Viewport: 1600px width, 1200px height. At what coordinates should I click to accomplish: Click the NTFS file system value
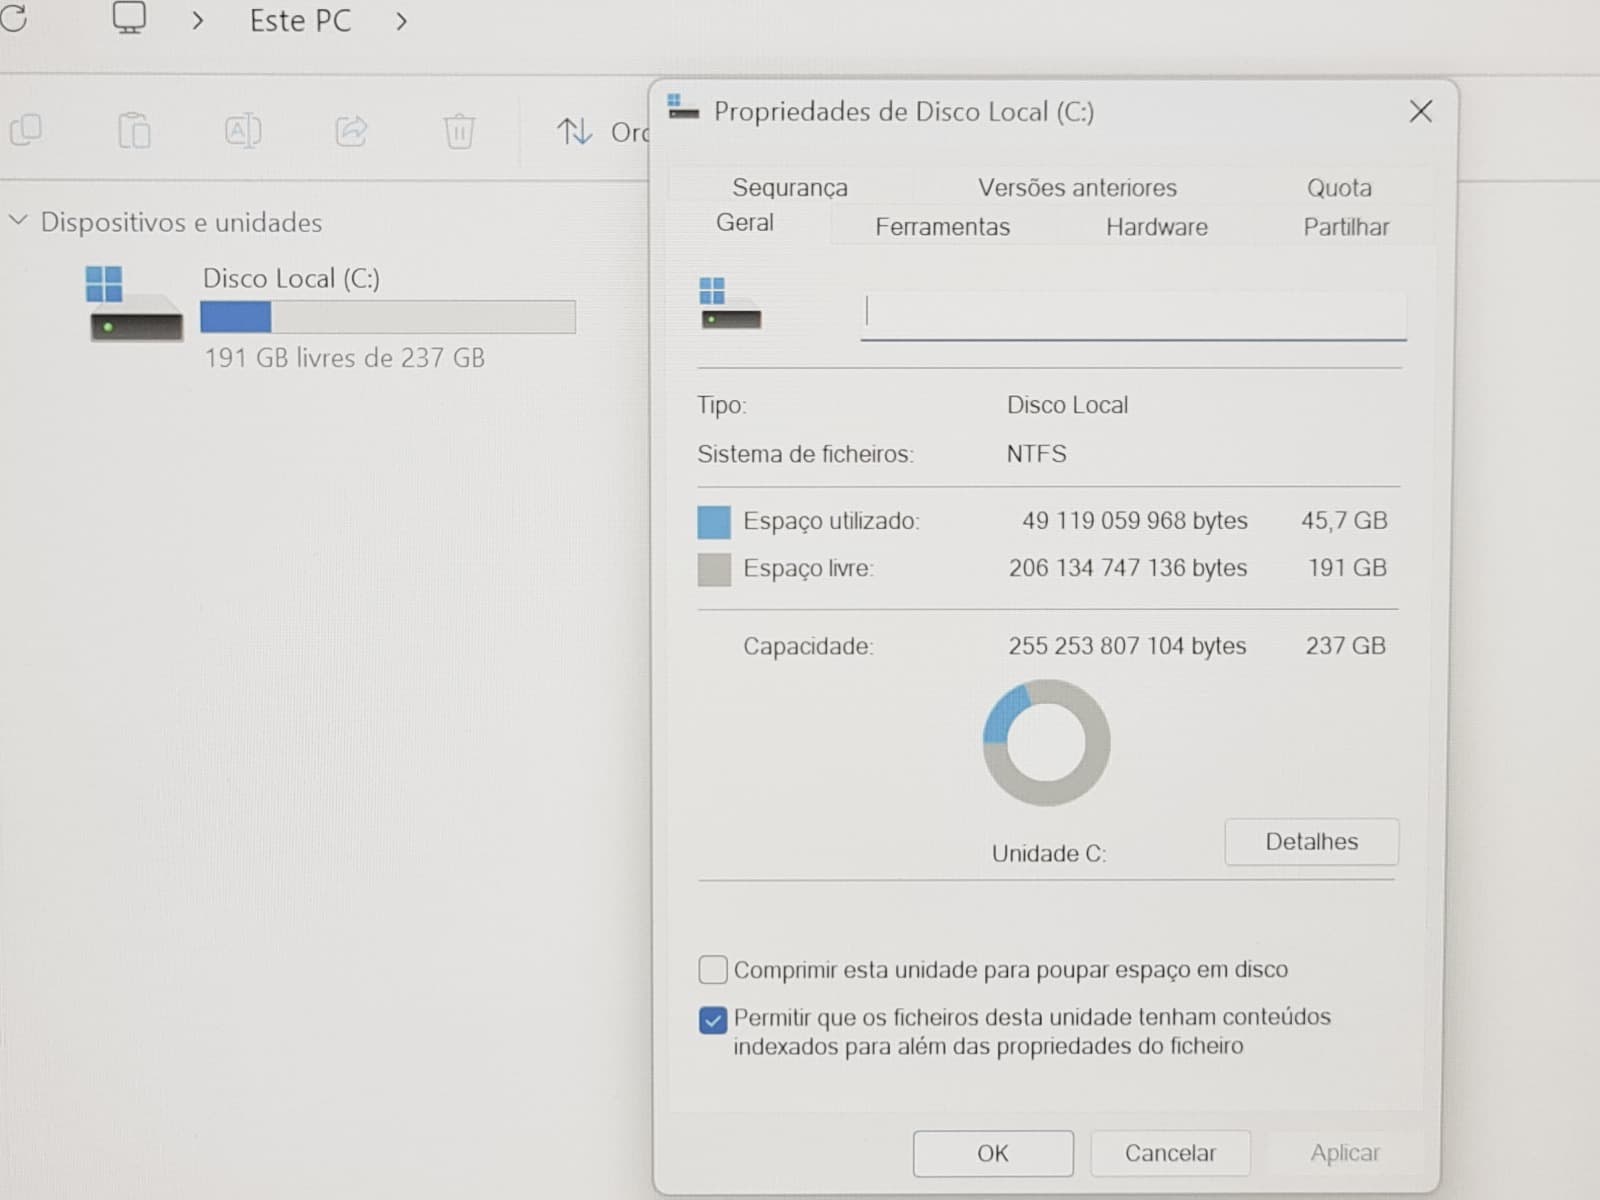(1036, 454)
